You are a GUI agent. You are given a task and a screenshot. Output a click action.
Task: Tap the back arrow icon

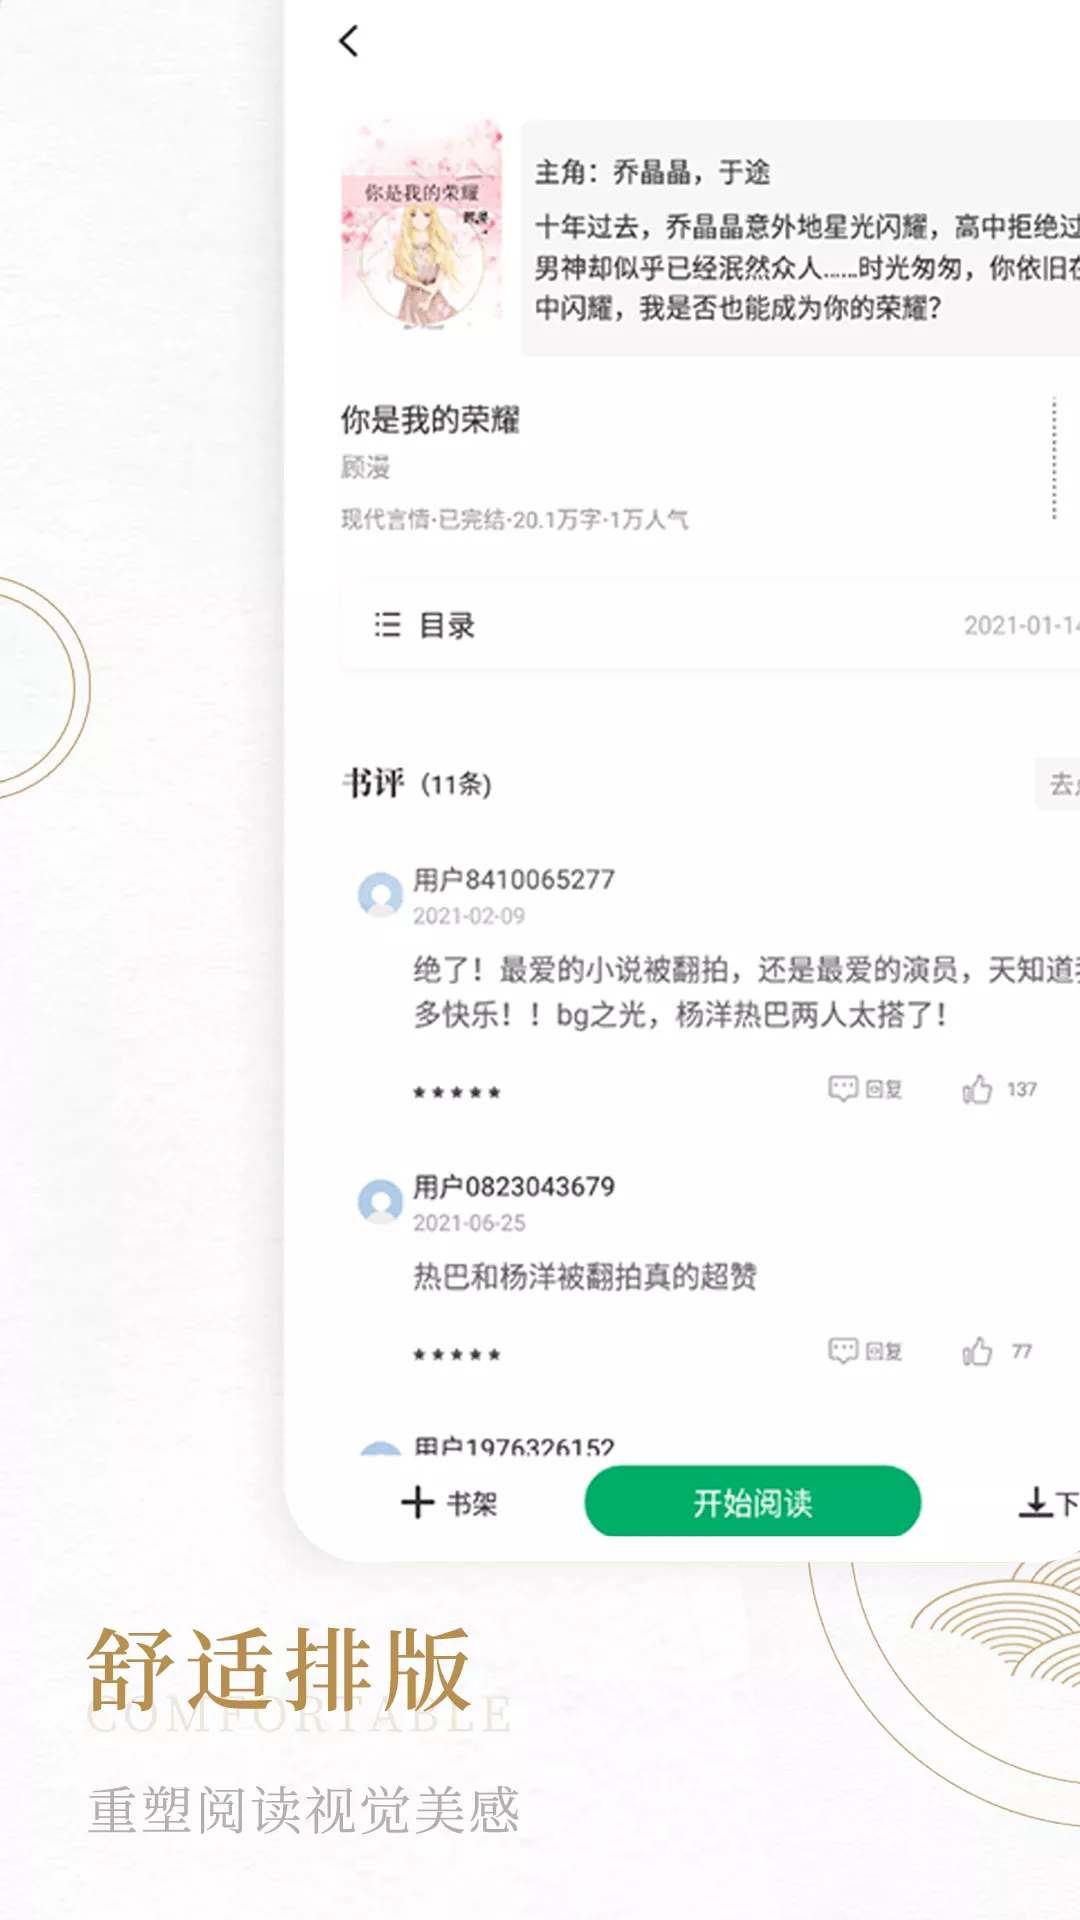point(349,41)
